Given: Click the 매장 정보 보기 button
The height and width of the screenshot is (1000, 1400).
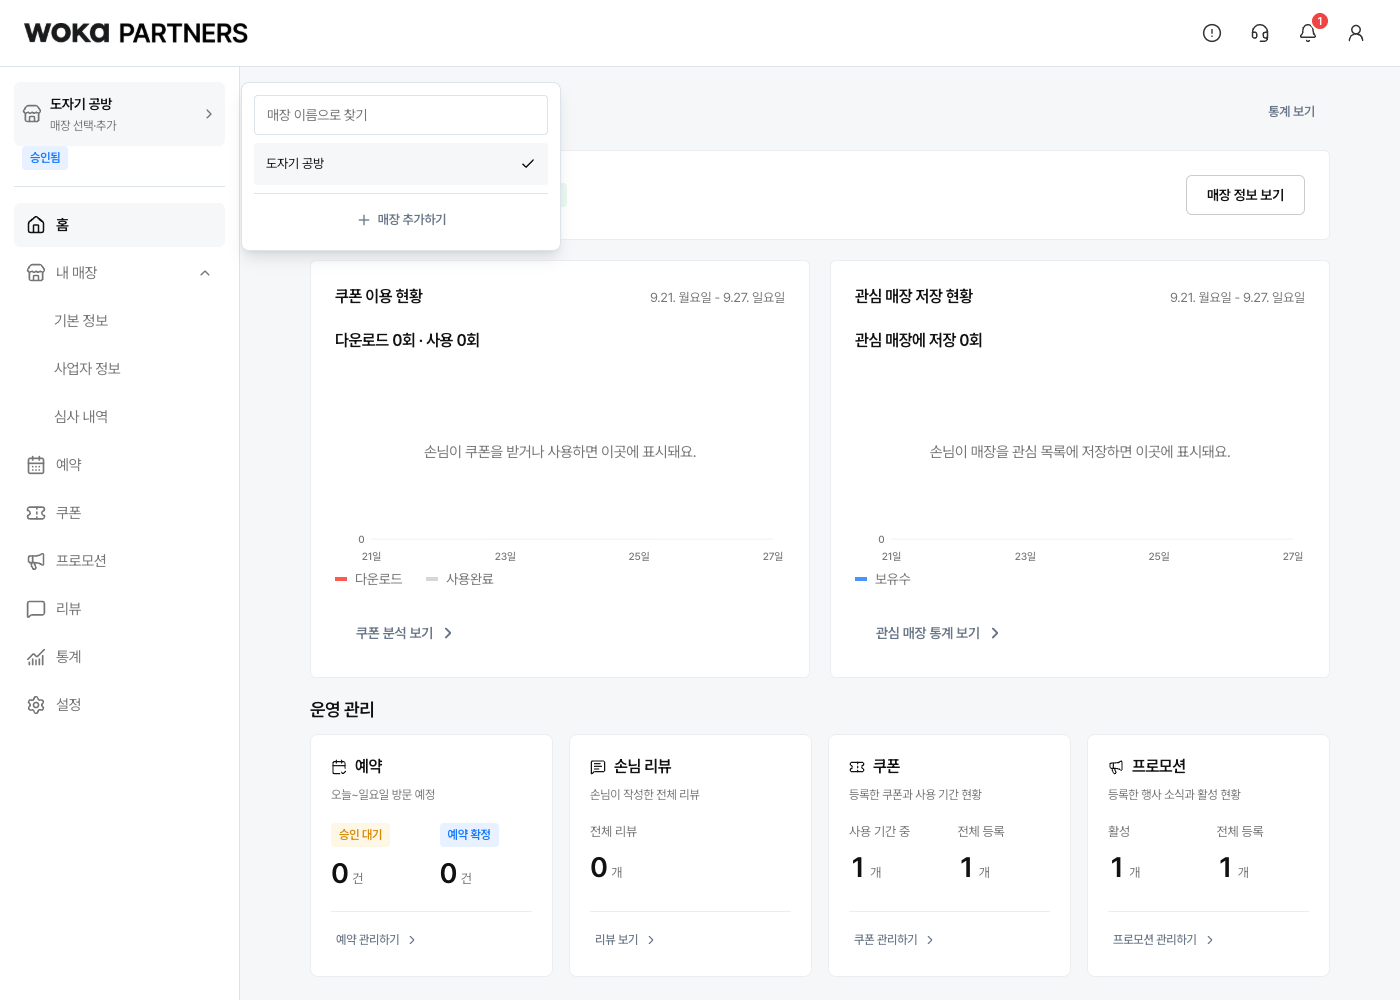Looking at the screenshot, I should tap(1245, 195).
